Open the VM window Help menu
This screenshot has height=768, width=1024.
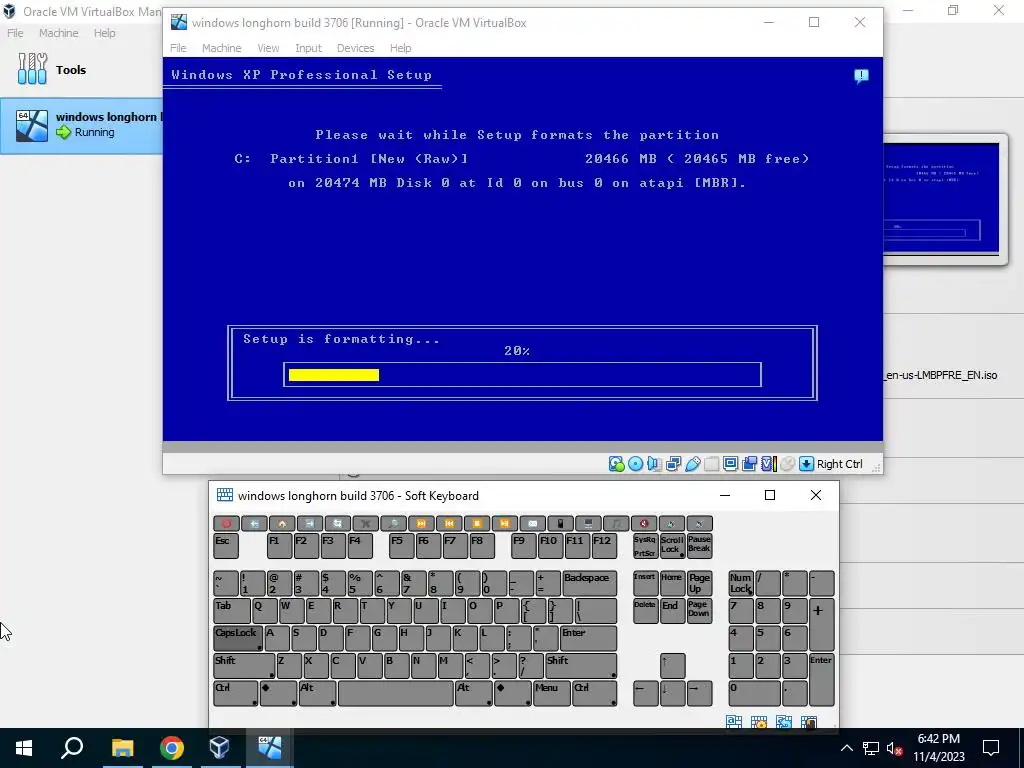[400, 48]
